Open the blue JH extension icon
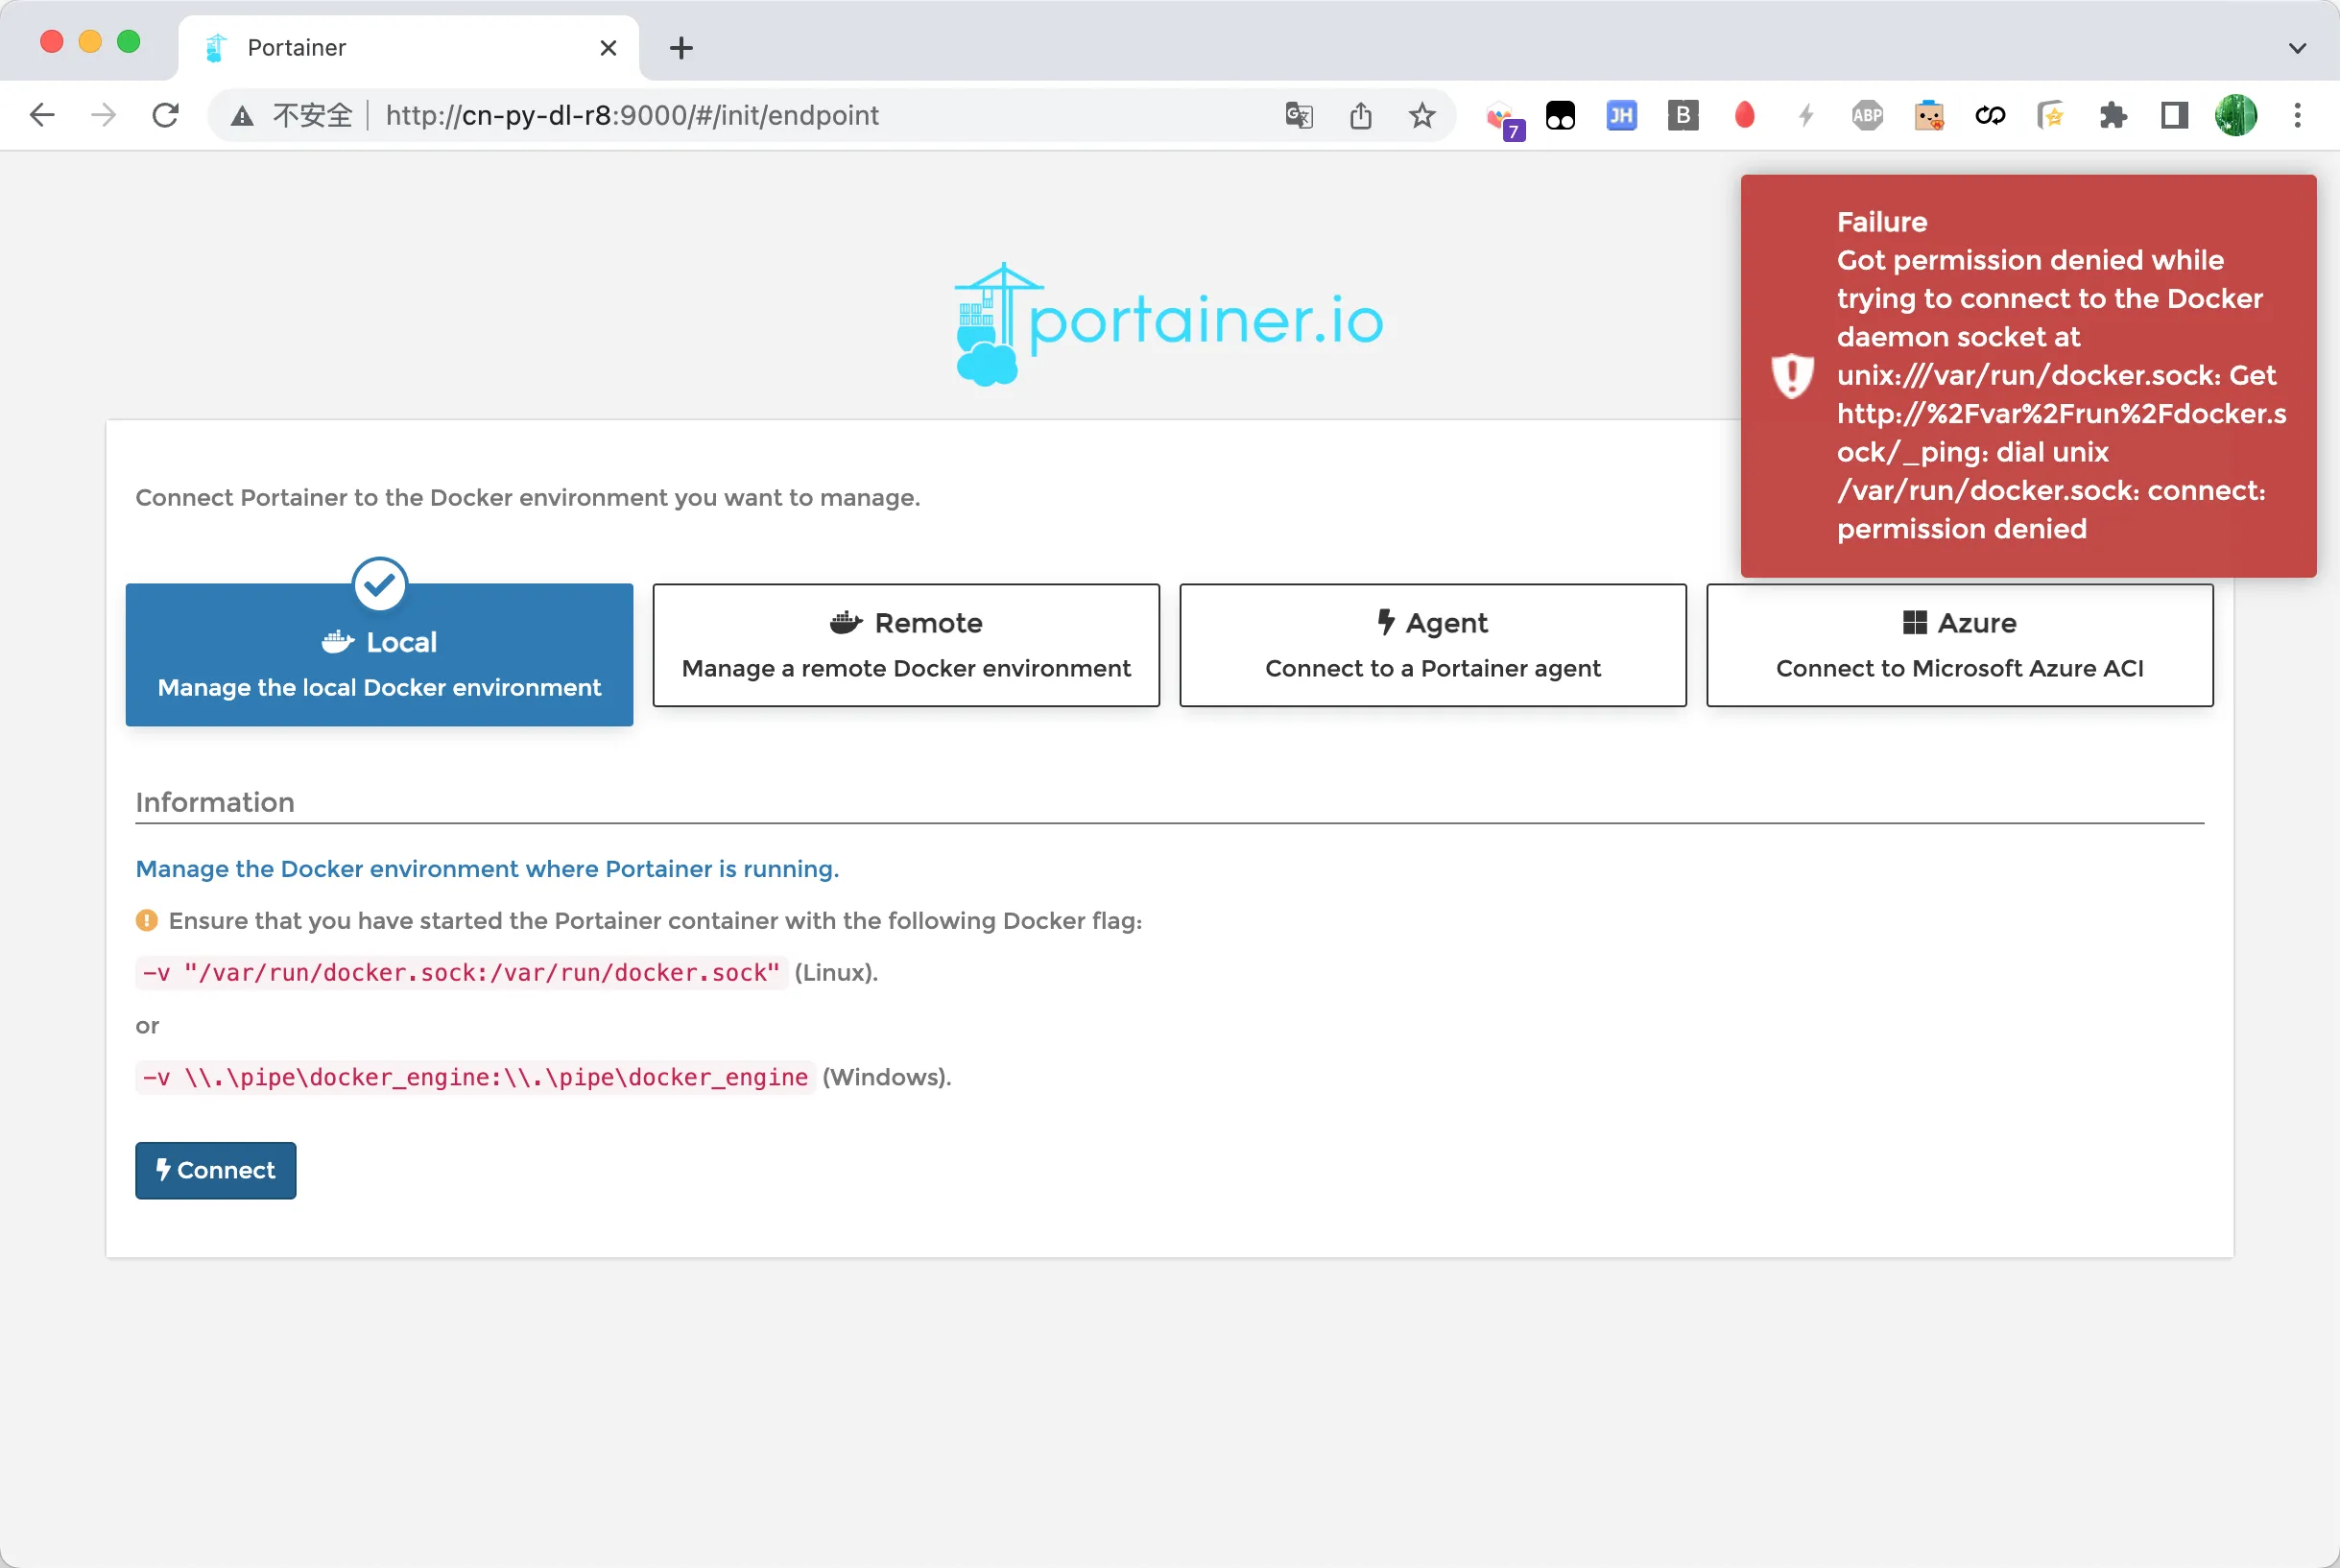This screenshot has width=2340, height=1568. point(1621,116)
